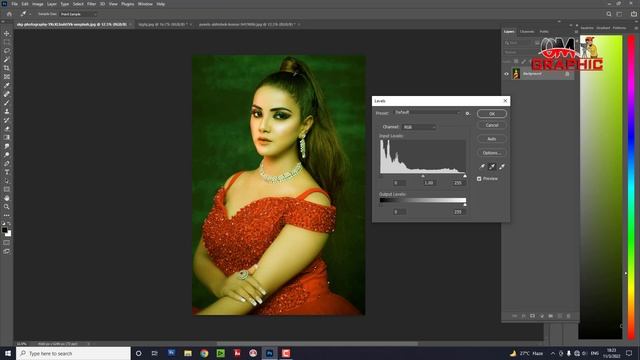The image size is (640, 360).
Task: Open the Levels preset options gear
Action: 468,113
